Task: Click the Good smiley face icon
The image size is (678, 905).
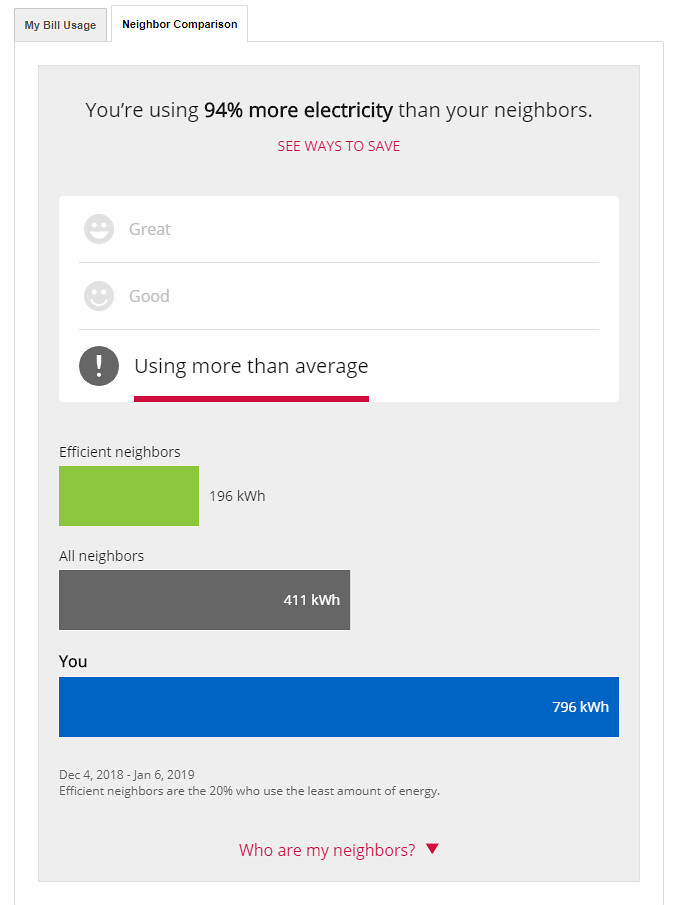Action: point(99,296)
